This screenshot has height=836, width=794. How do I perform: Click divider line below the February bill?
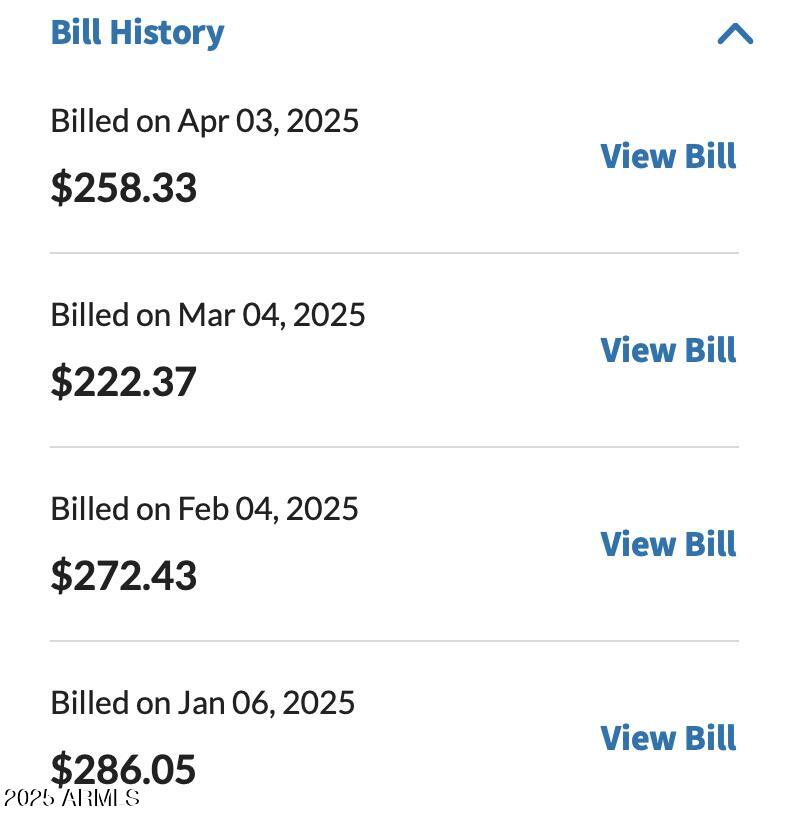point(394,641)
